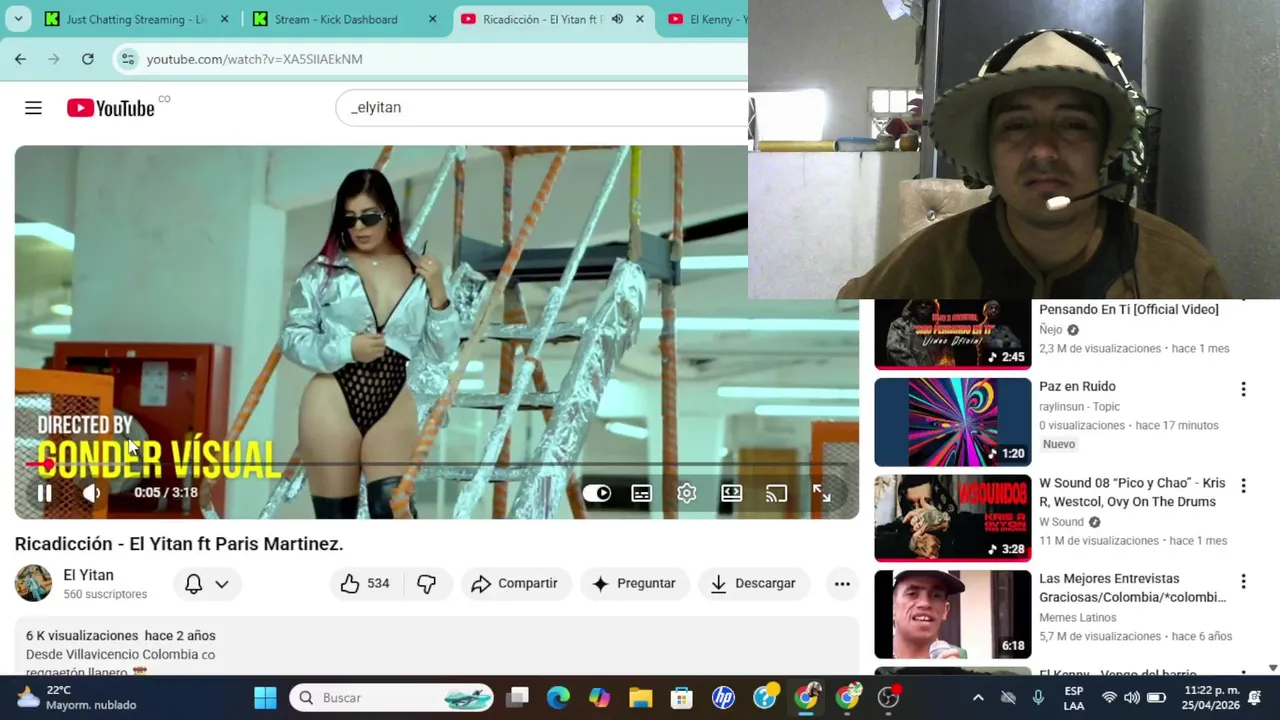
Task: Go to the YouTube home logo
Action: coord(111,108)
